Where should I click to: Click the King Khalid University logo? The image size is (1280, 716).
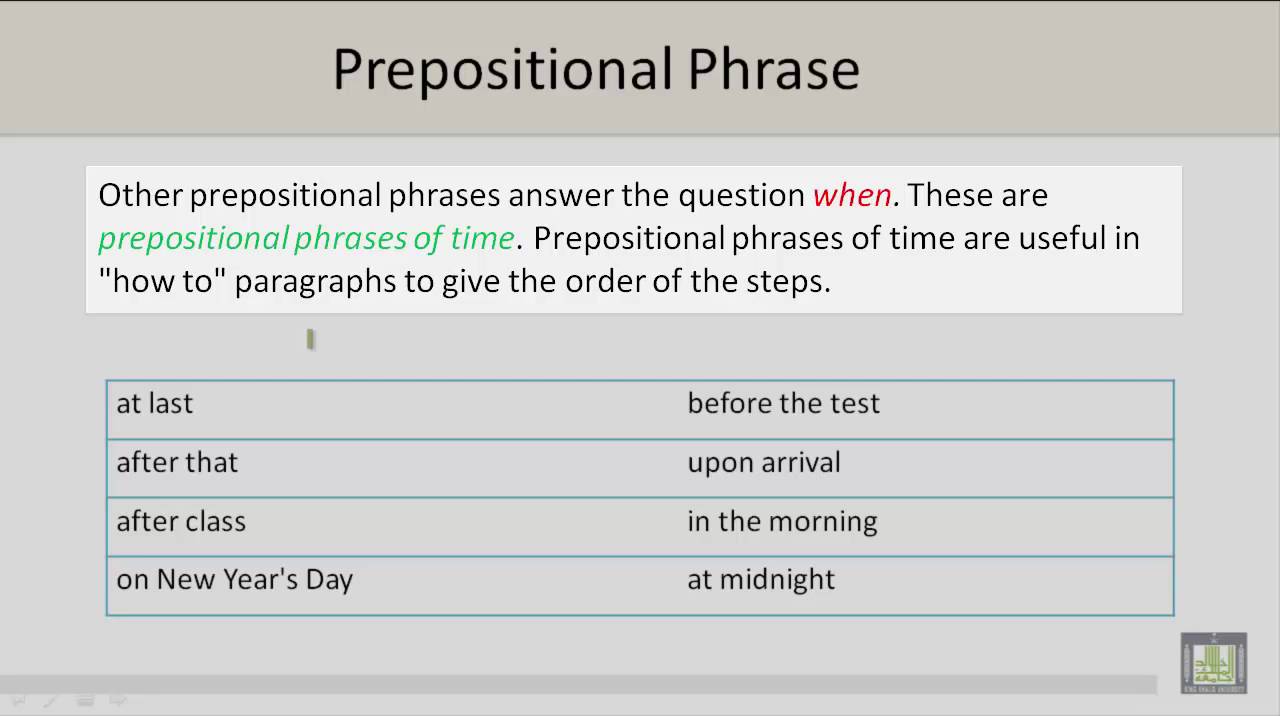[1213, 663]
